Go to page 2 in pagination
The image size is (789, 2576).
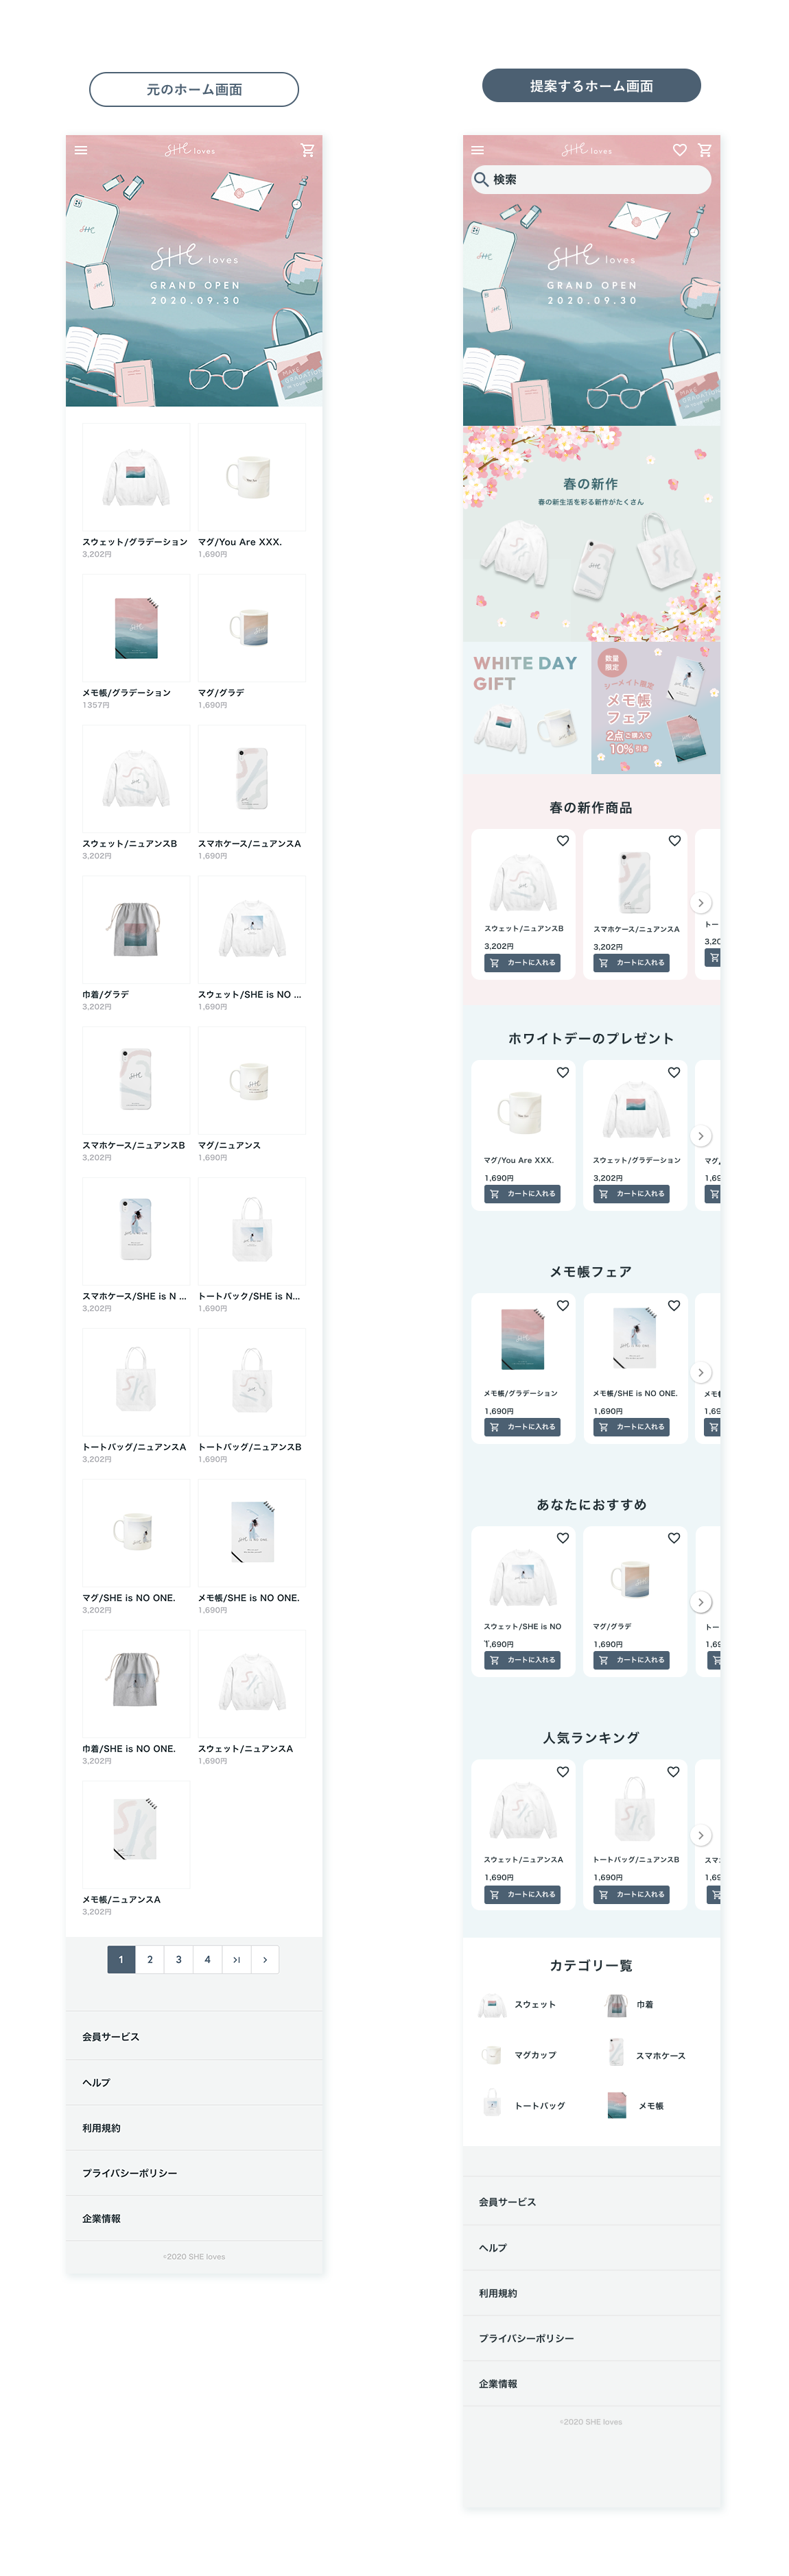pos(150,1959)
